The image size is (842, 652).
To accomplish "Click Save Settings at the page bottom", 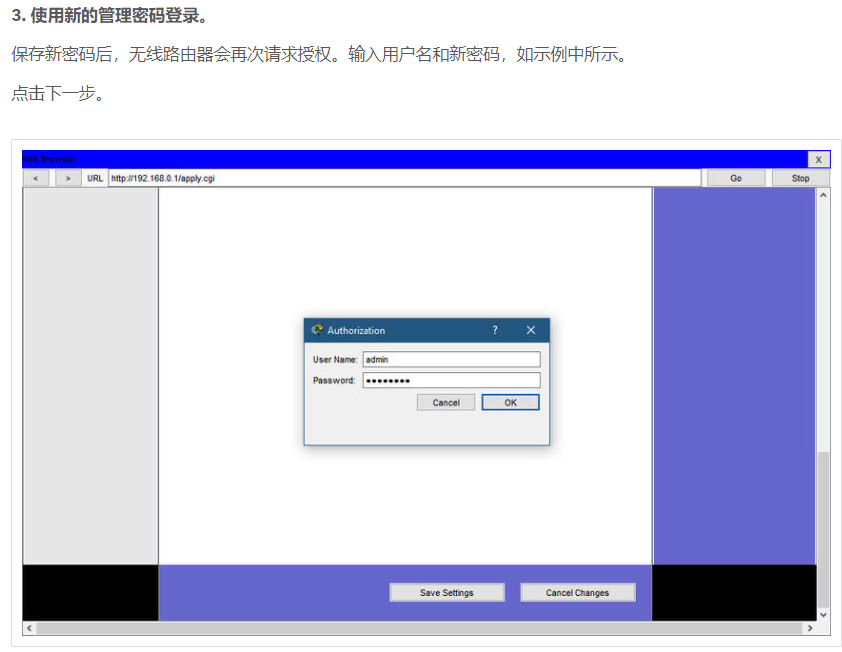I will tap(446, 592).
